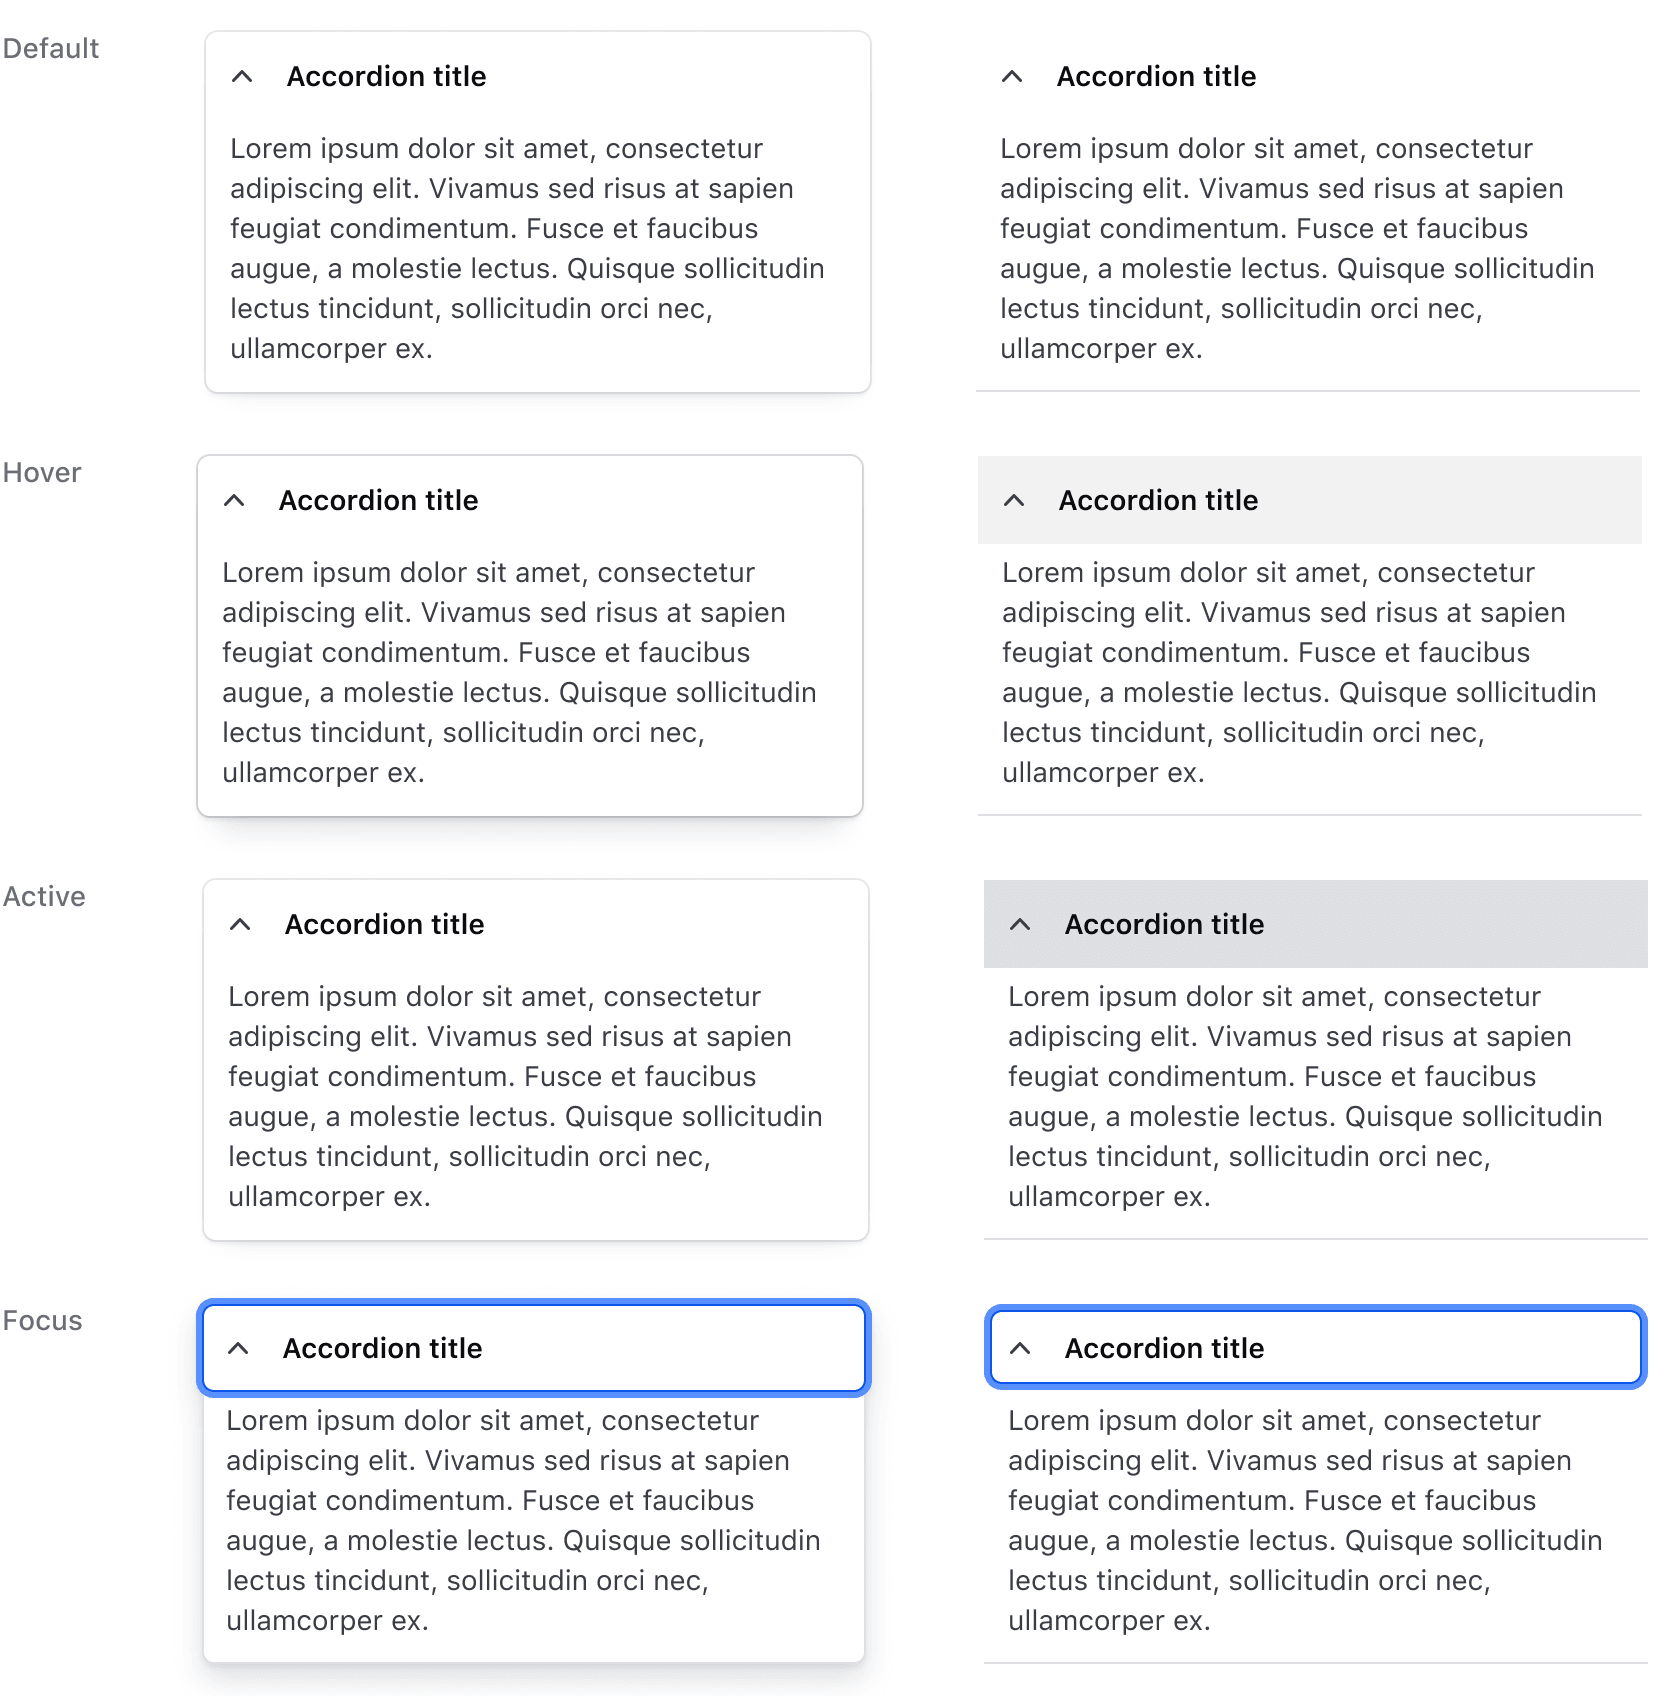Click Accordion title in Hover bordered card
The width and height of the screenshot is (1672, 1696).
pyautogui.click(x=378, y=501)
